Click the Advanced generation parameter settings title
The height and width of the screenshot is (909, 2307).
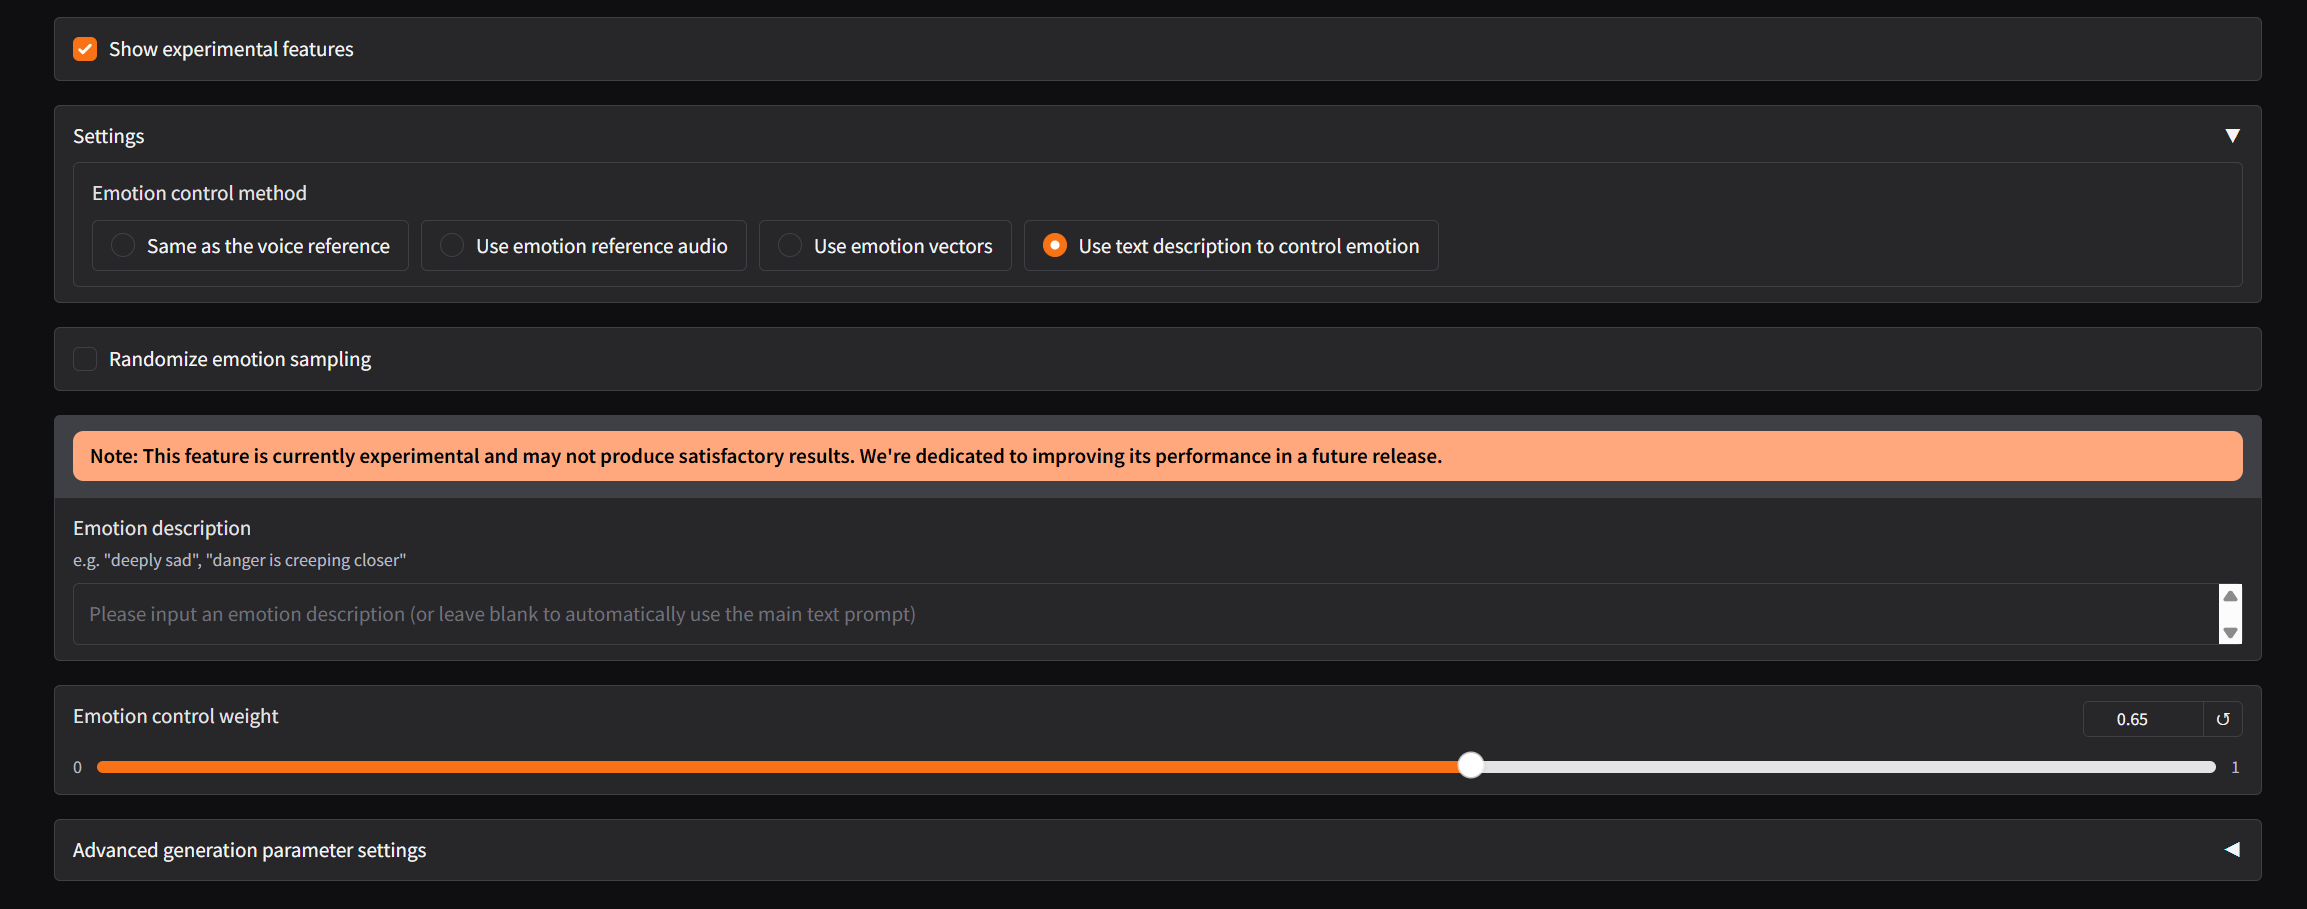249,850
